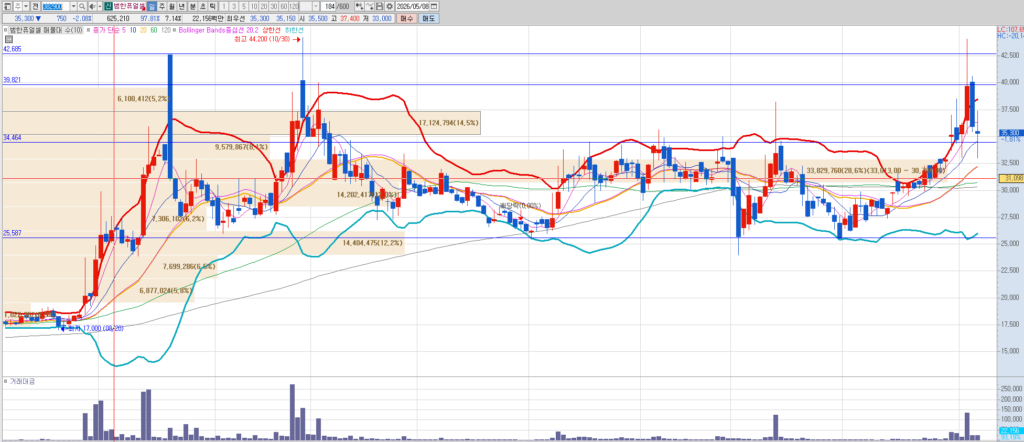1024x442 pixels.
Task: Click the speaker sound icon
Action: pos(92,7)
